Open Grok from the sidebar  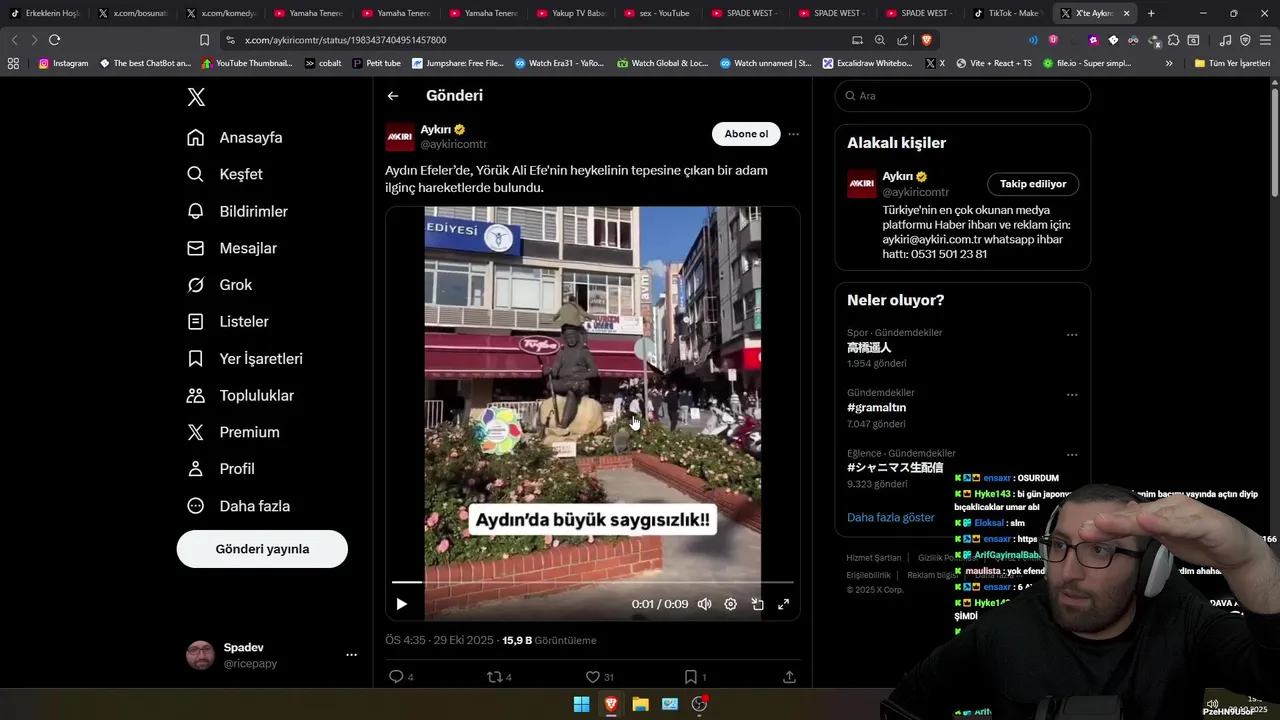click(x=219, y=285)
